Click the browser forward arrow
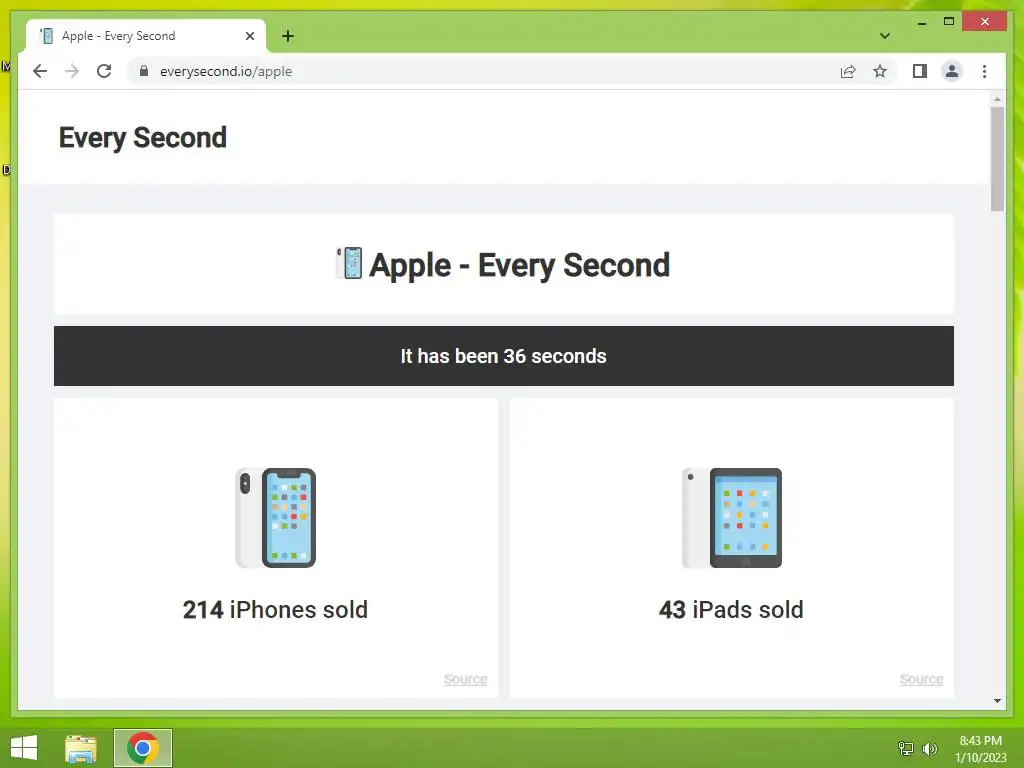The width and height of the screenshot is (1024, 768). point(72,71)
